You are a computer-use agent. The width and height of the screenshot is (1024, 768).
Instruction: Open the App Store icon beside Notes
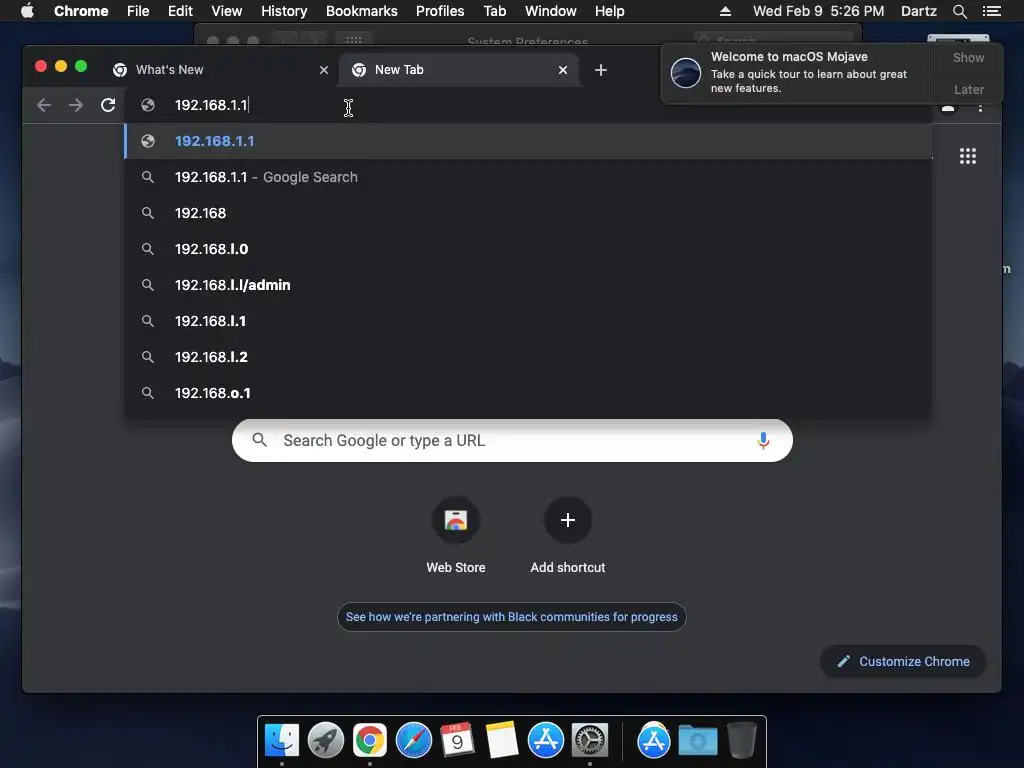coord(545,741)
